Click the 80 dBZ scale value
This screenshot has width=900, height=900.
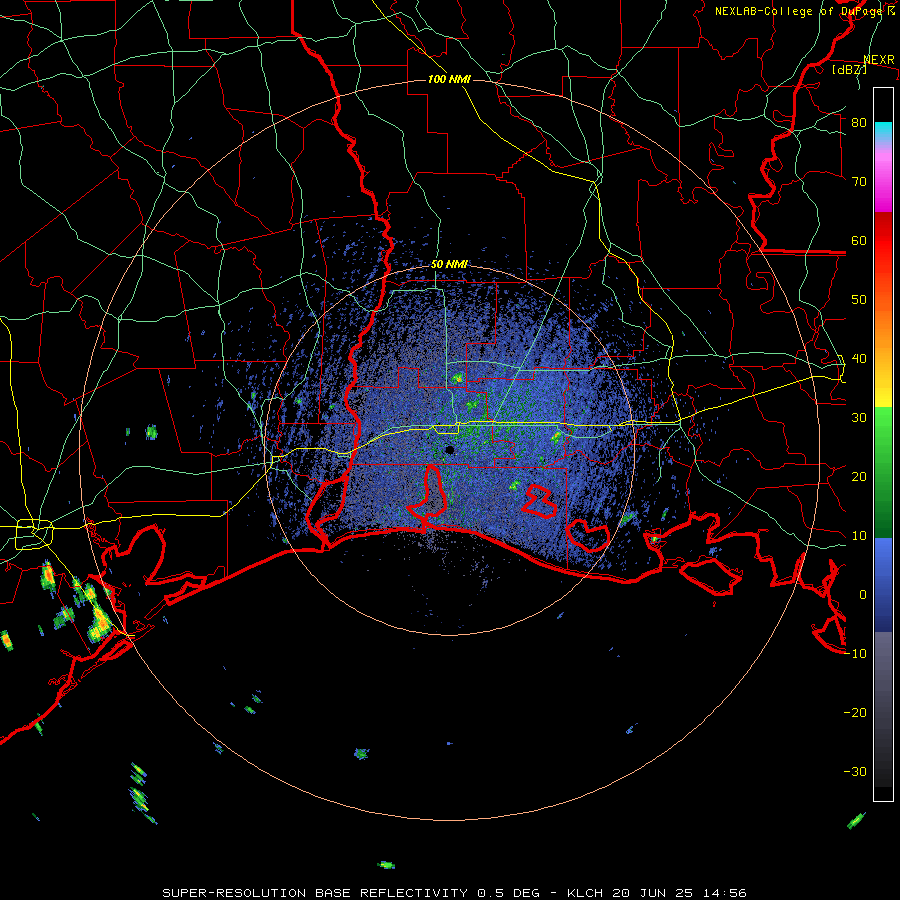[859, 122]
